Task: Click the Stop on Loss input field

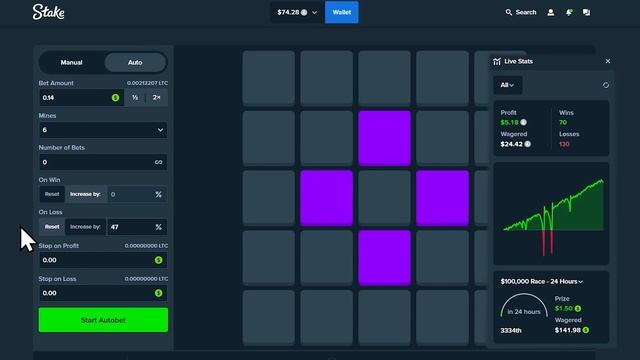Action: pyautogui.click(x=103, y=293)
